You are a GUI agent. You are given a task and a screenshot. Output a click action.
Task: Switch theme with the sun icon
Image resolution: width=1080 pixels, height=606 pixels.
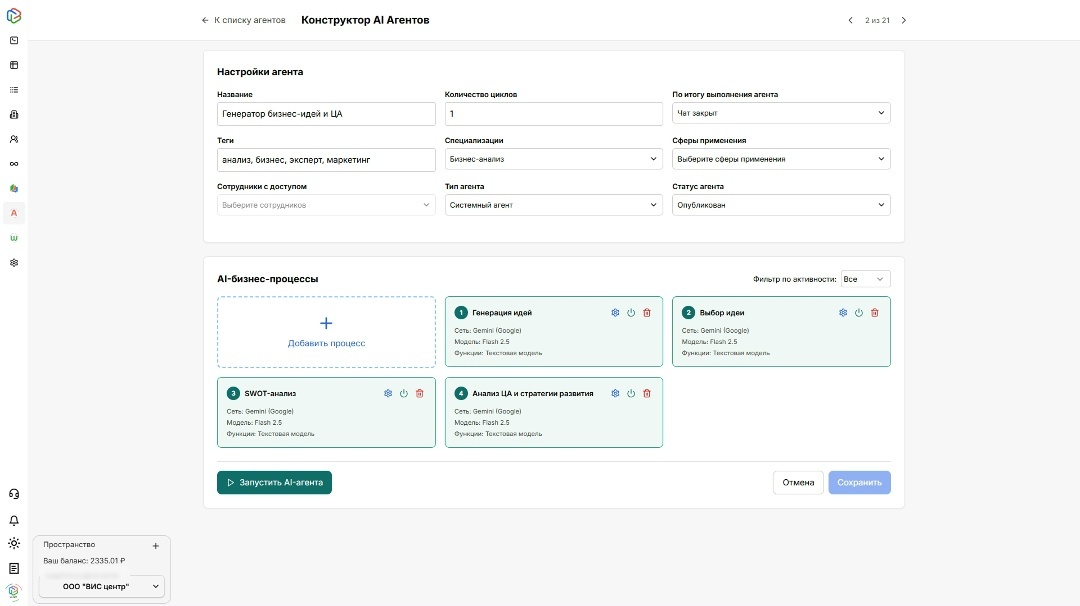tap(14, 544)
